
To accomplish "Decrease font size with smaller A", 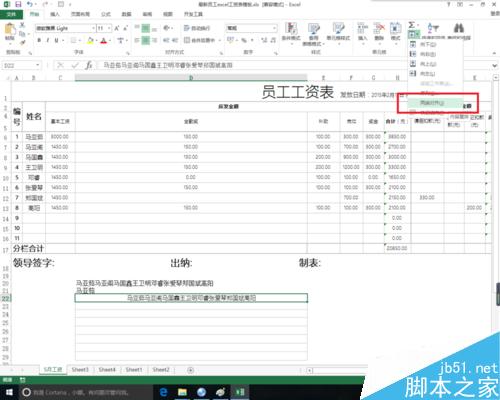I will click(x=126, y=28).
